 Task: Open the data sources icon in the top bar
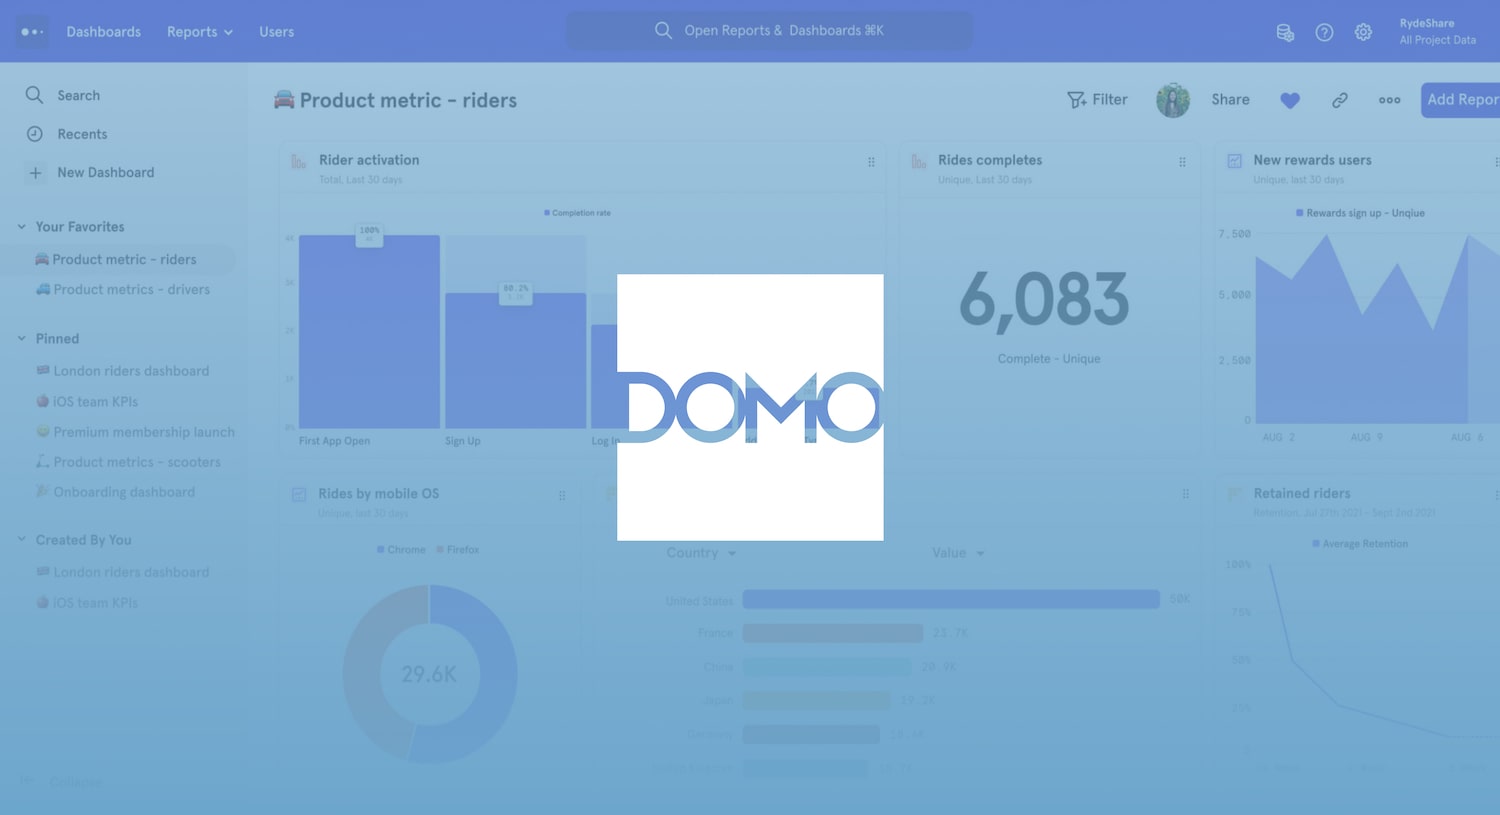click(1285, 31)
